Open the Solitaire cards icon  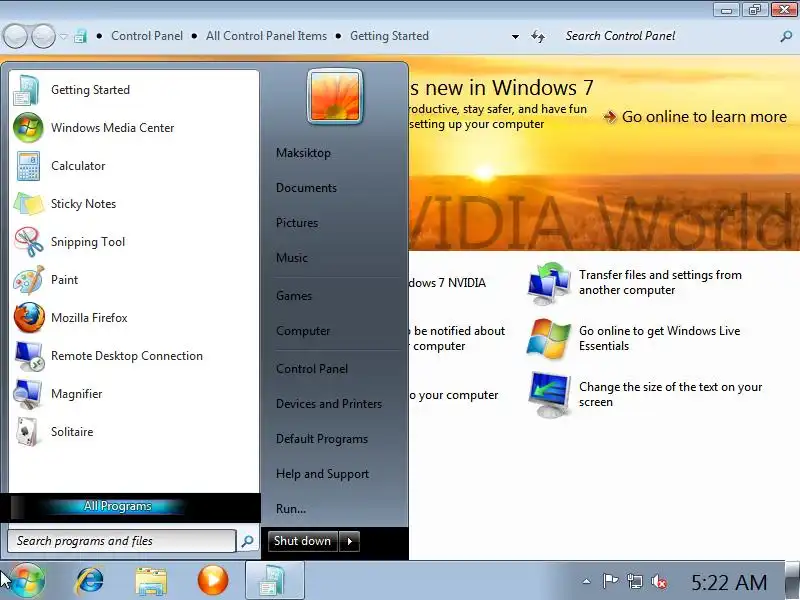28,432
